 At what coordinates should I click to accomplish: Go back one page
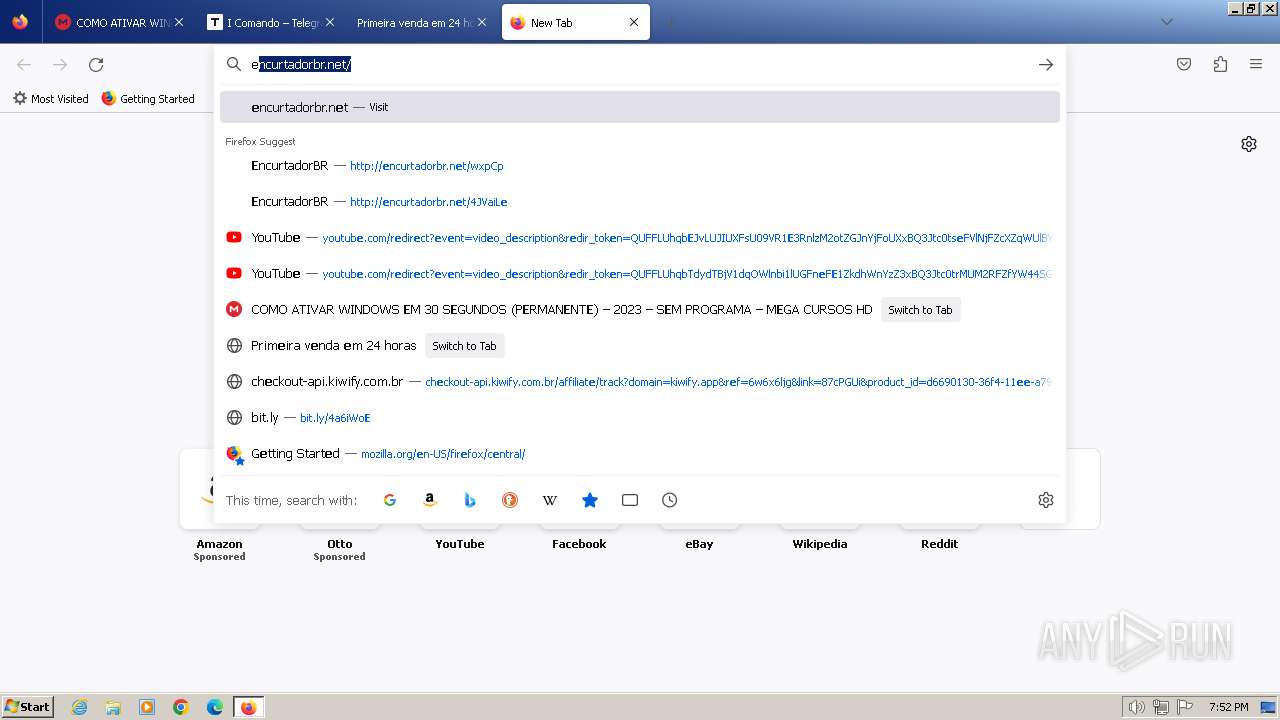24,64
